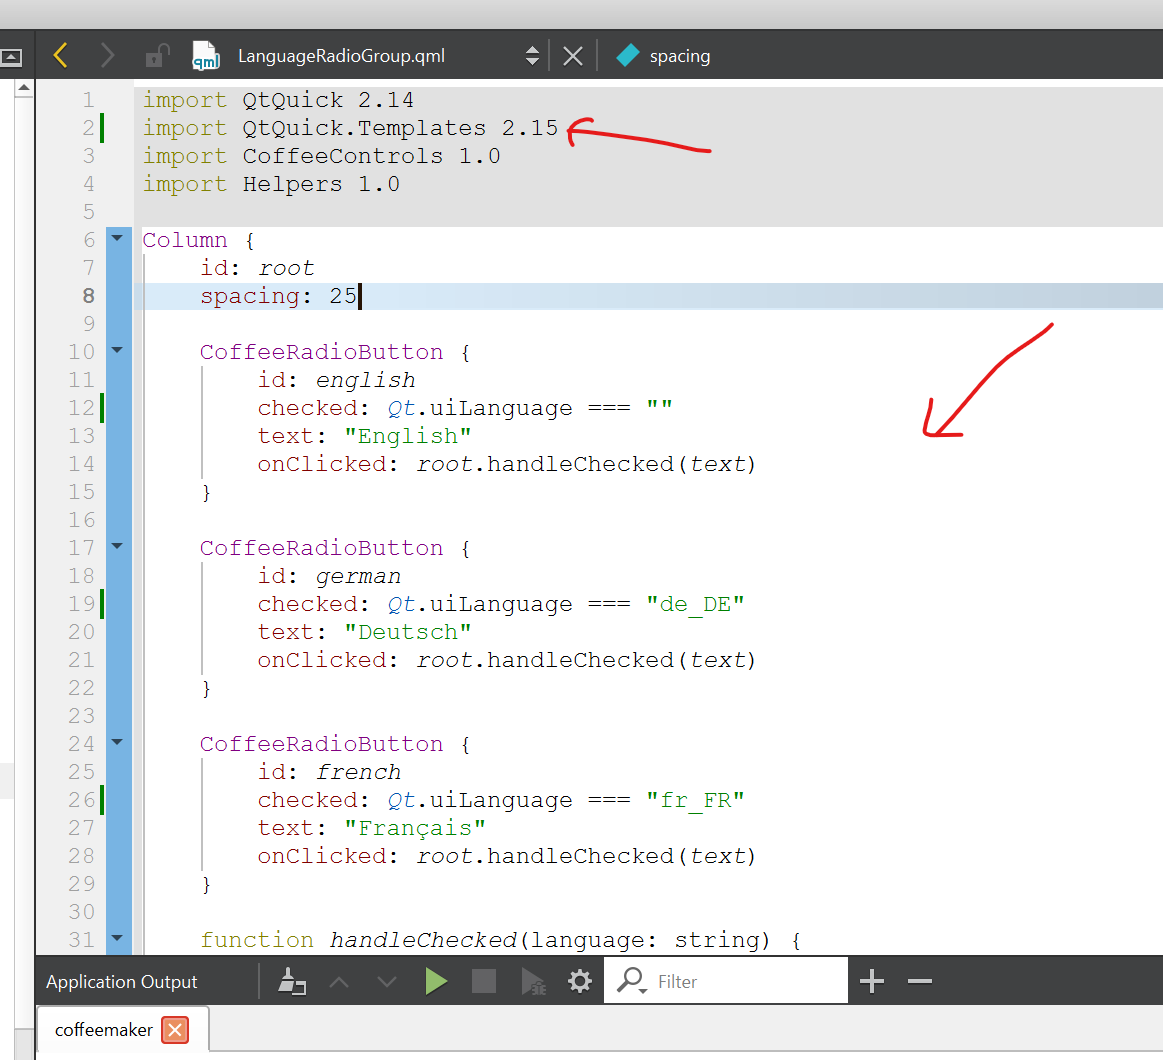Click the sidebar panel icon at toolbar's left edge
The height and width of the screenshot is (1060, 1163).
point(11,56)
